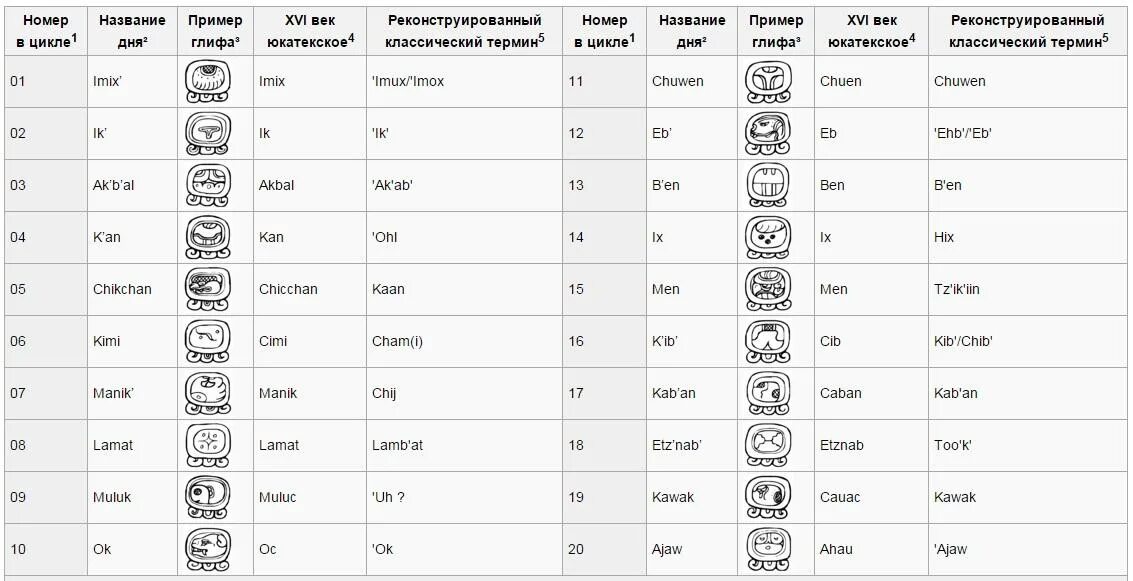
Task: Open the Etz'nab' glyph image
Action: pos(768,446)
